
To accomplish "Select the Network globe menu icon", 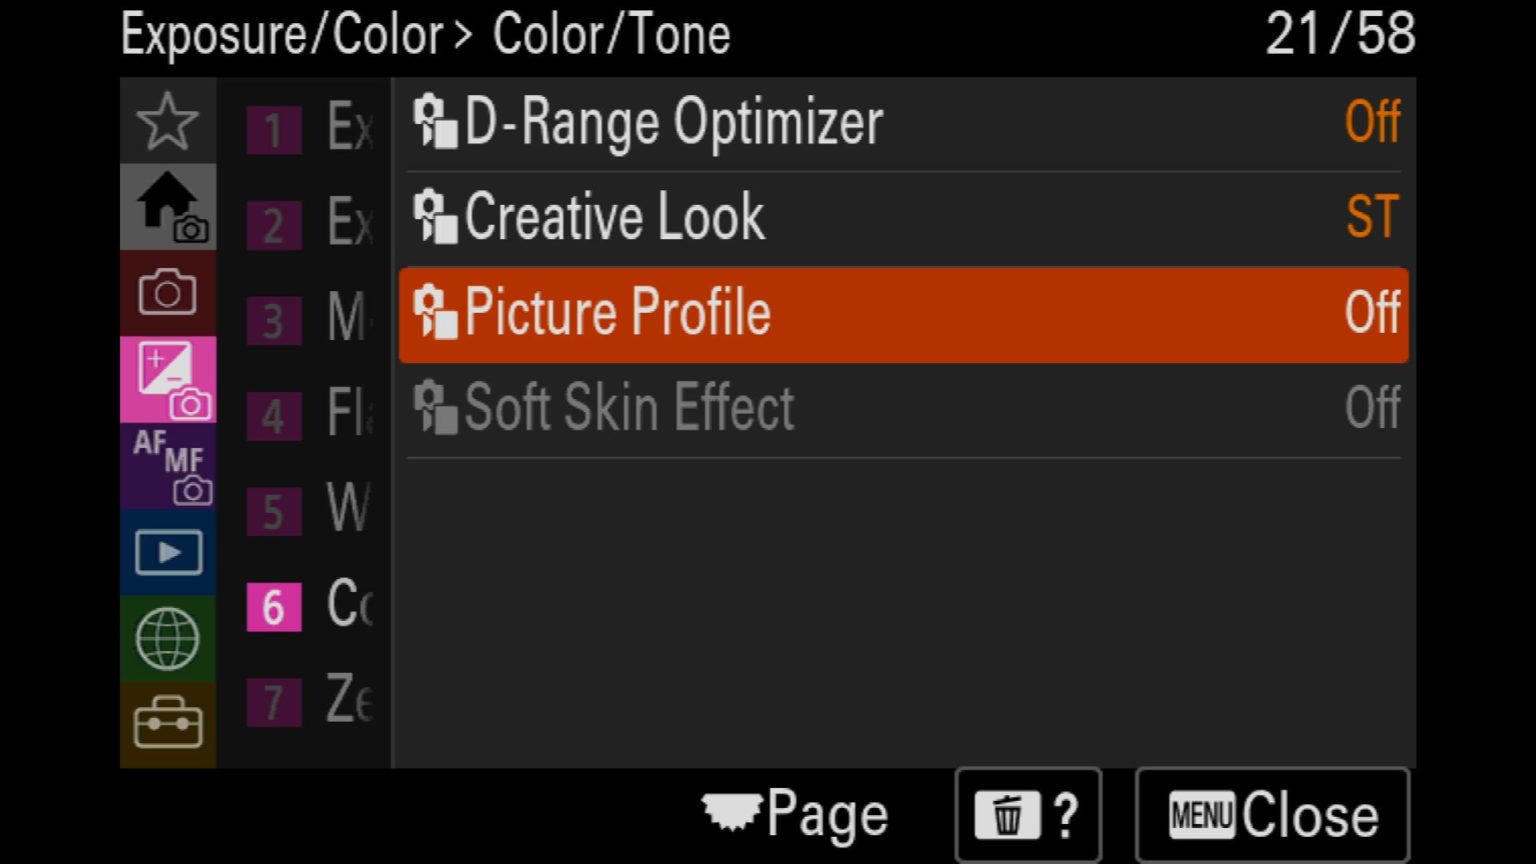I will tap(167, 637).
